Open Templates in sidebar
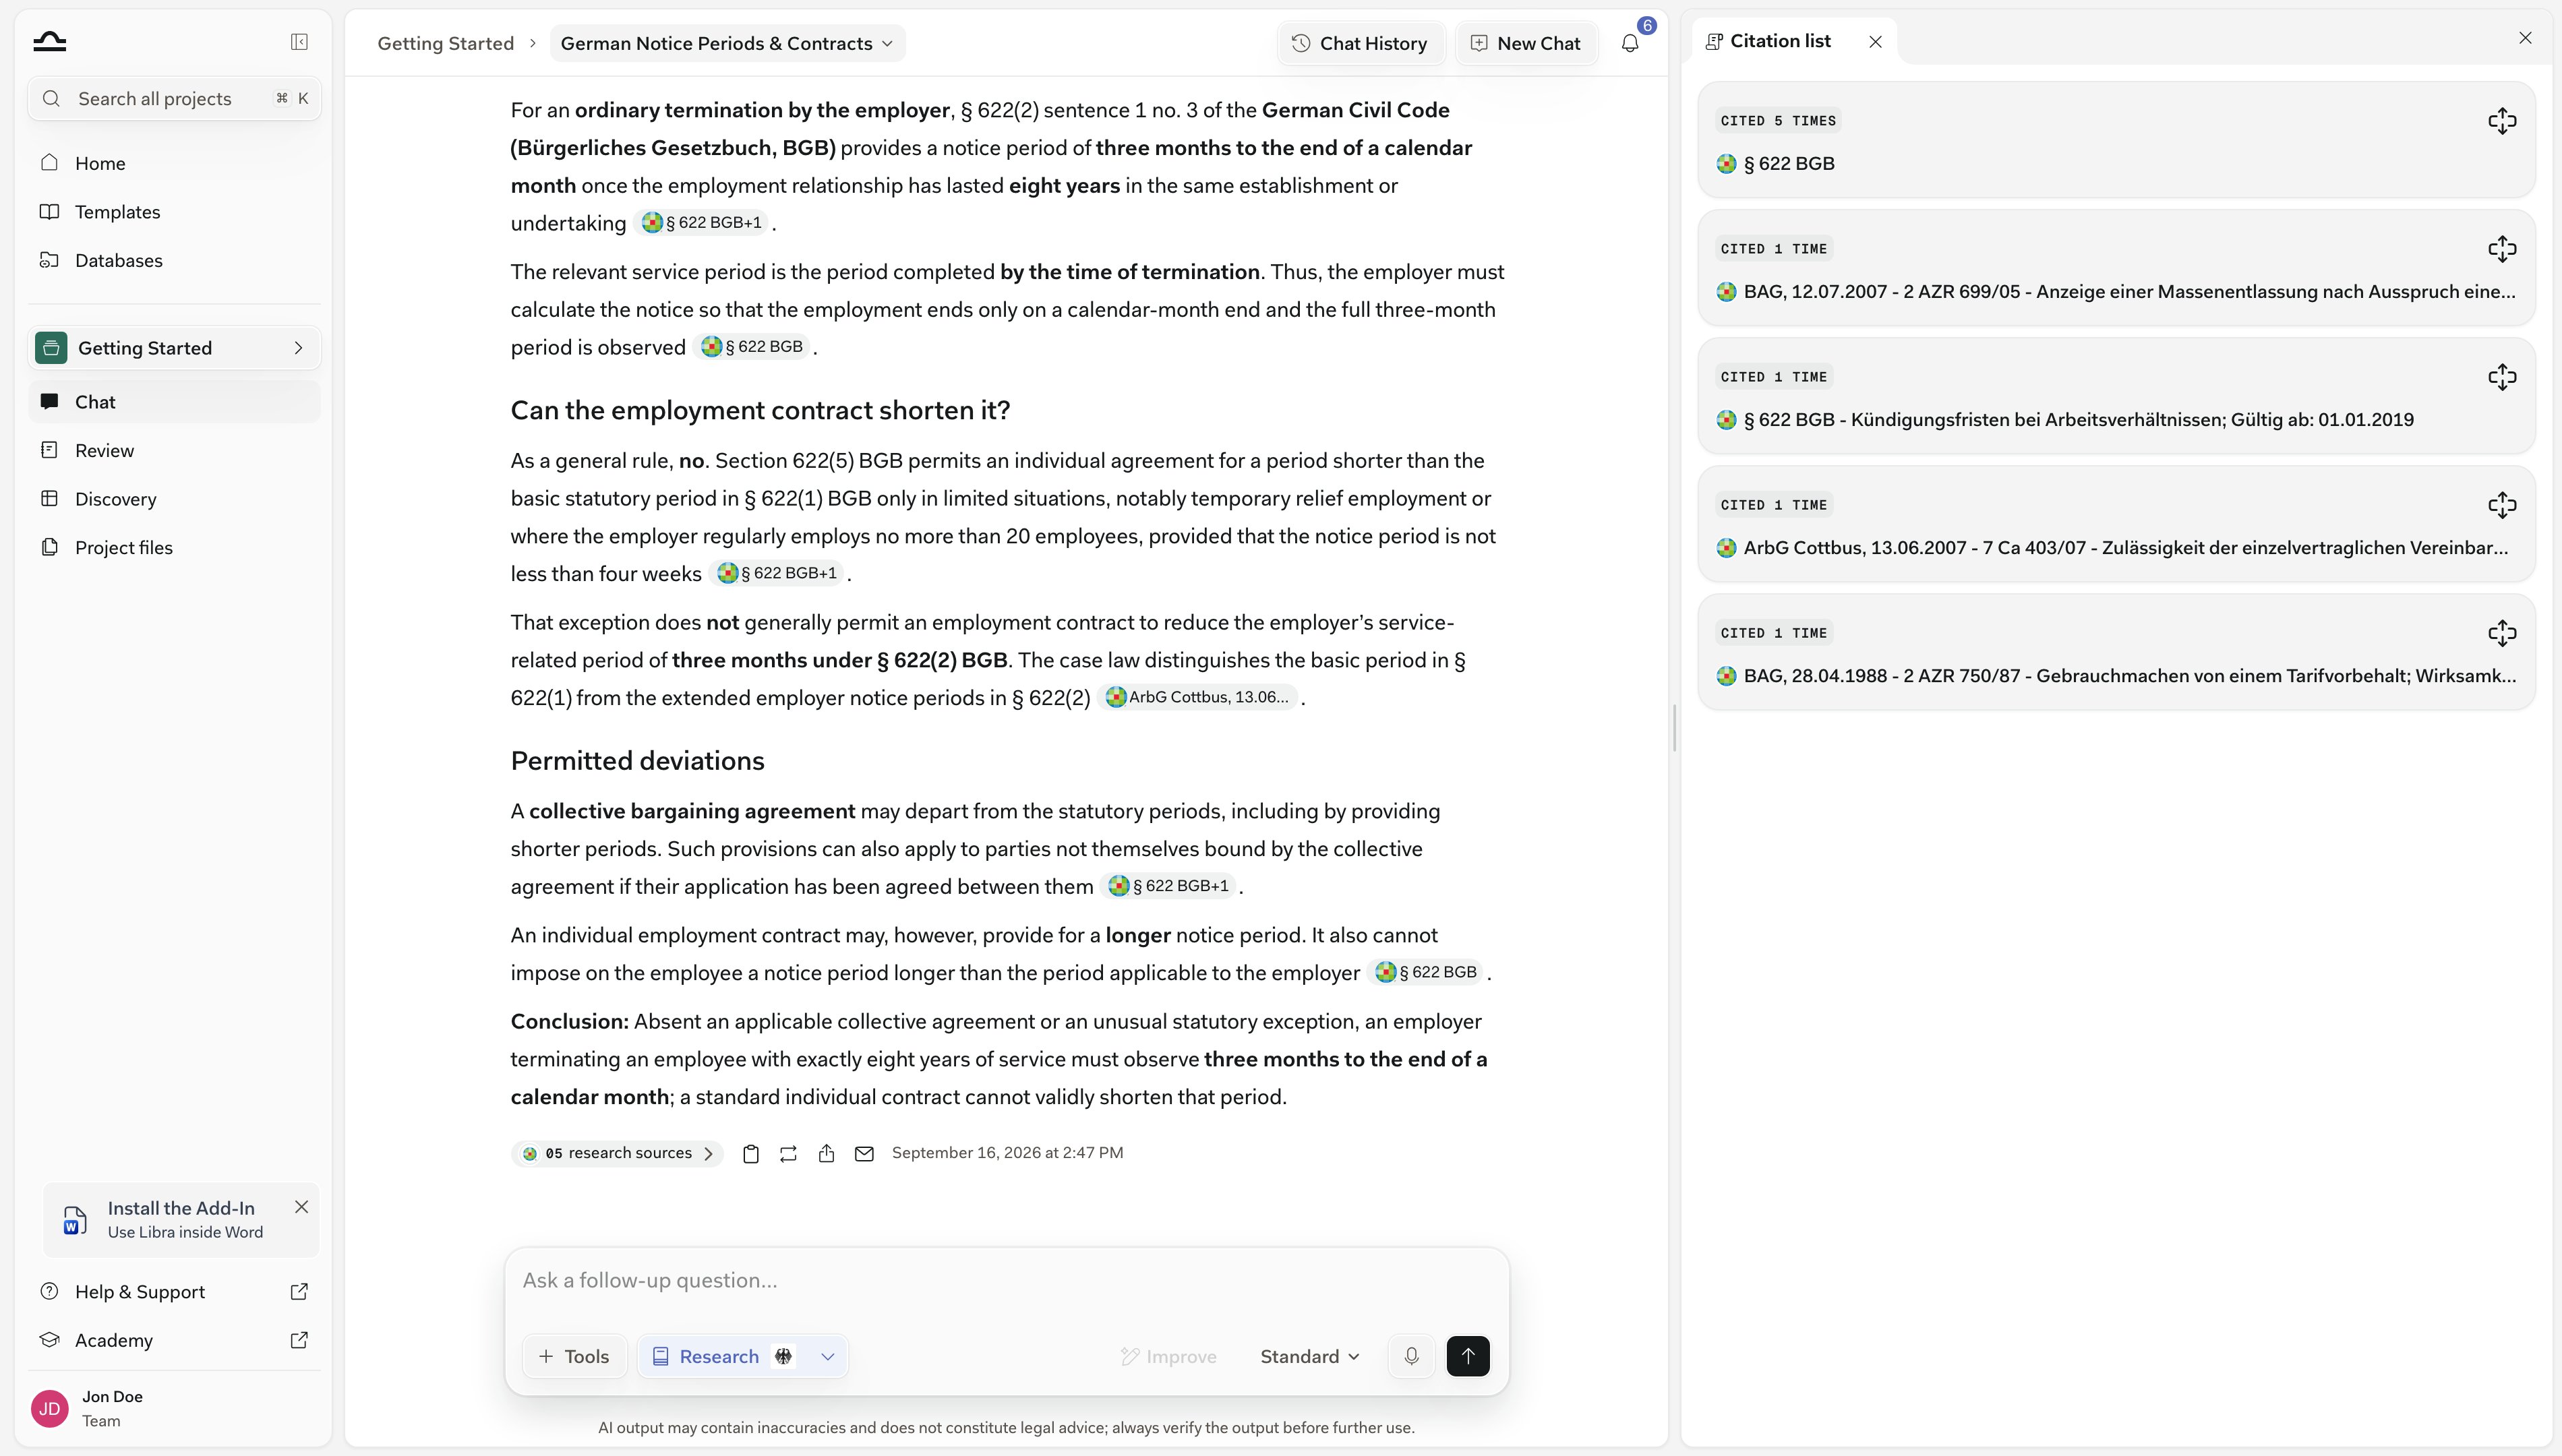 tap(174, 212)
